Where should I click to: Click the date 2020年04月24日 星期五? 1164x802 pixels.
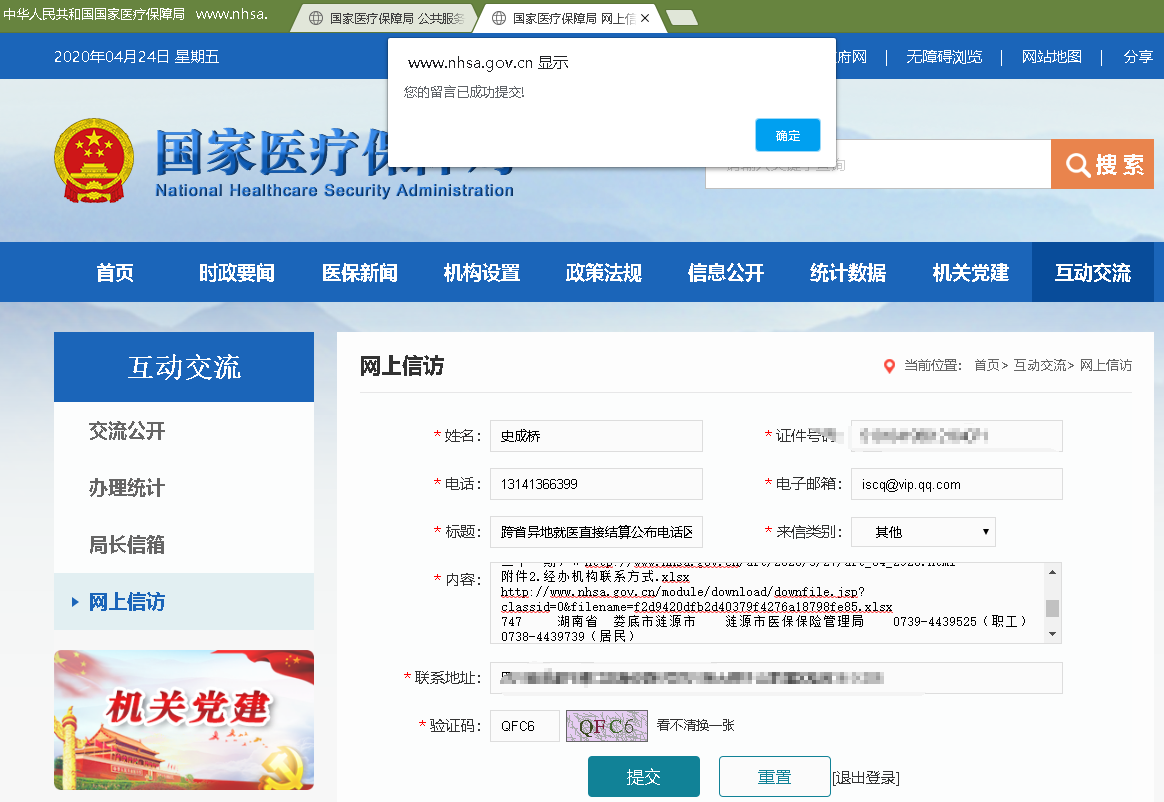[137, 56]
